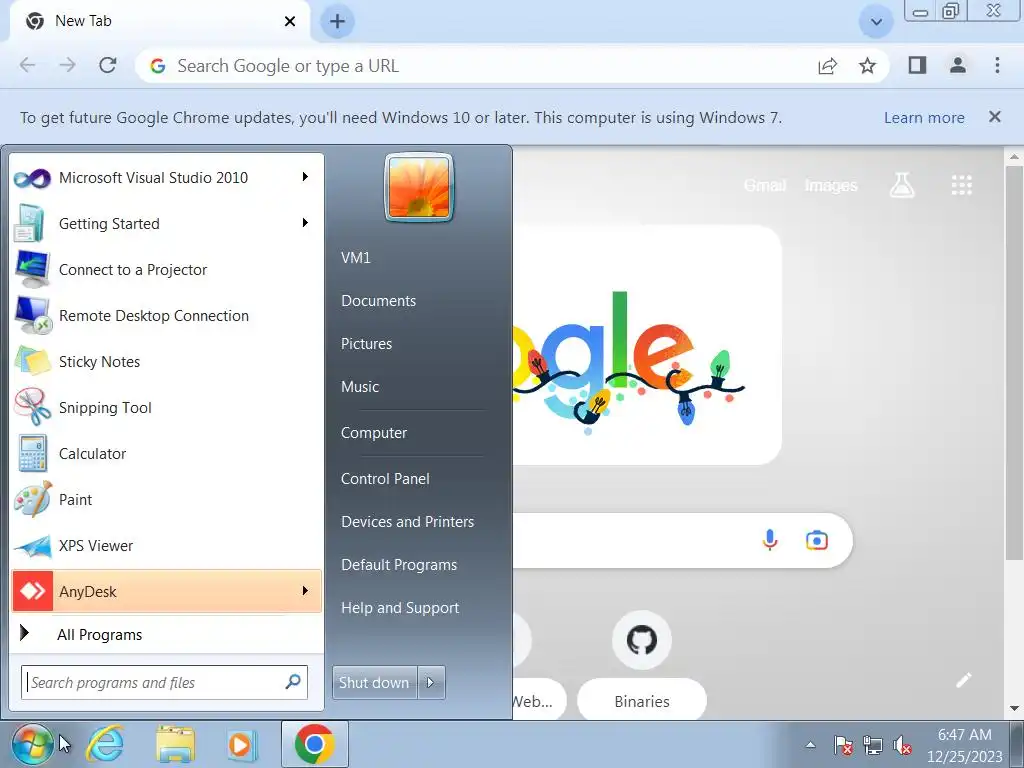This screenshot has height=768, width=1024.
Task: Launch Internet Explorer from taskbar
Action: coord(106,744)
